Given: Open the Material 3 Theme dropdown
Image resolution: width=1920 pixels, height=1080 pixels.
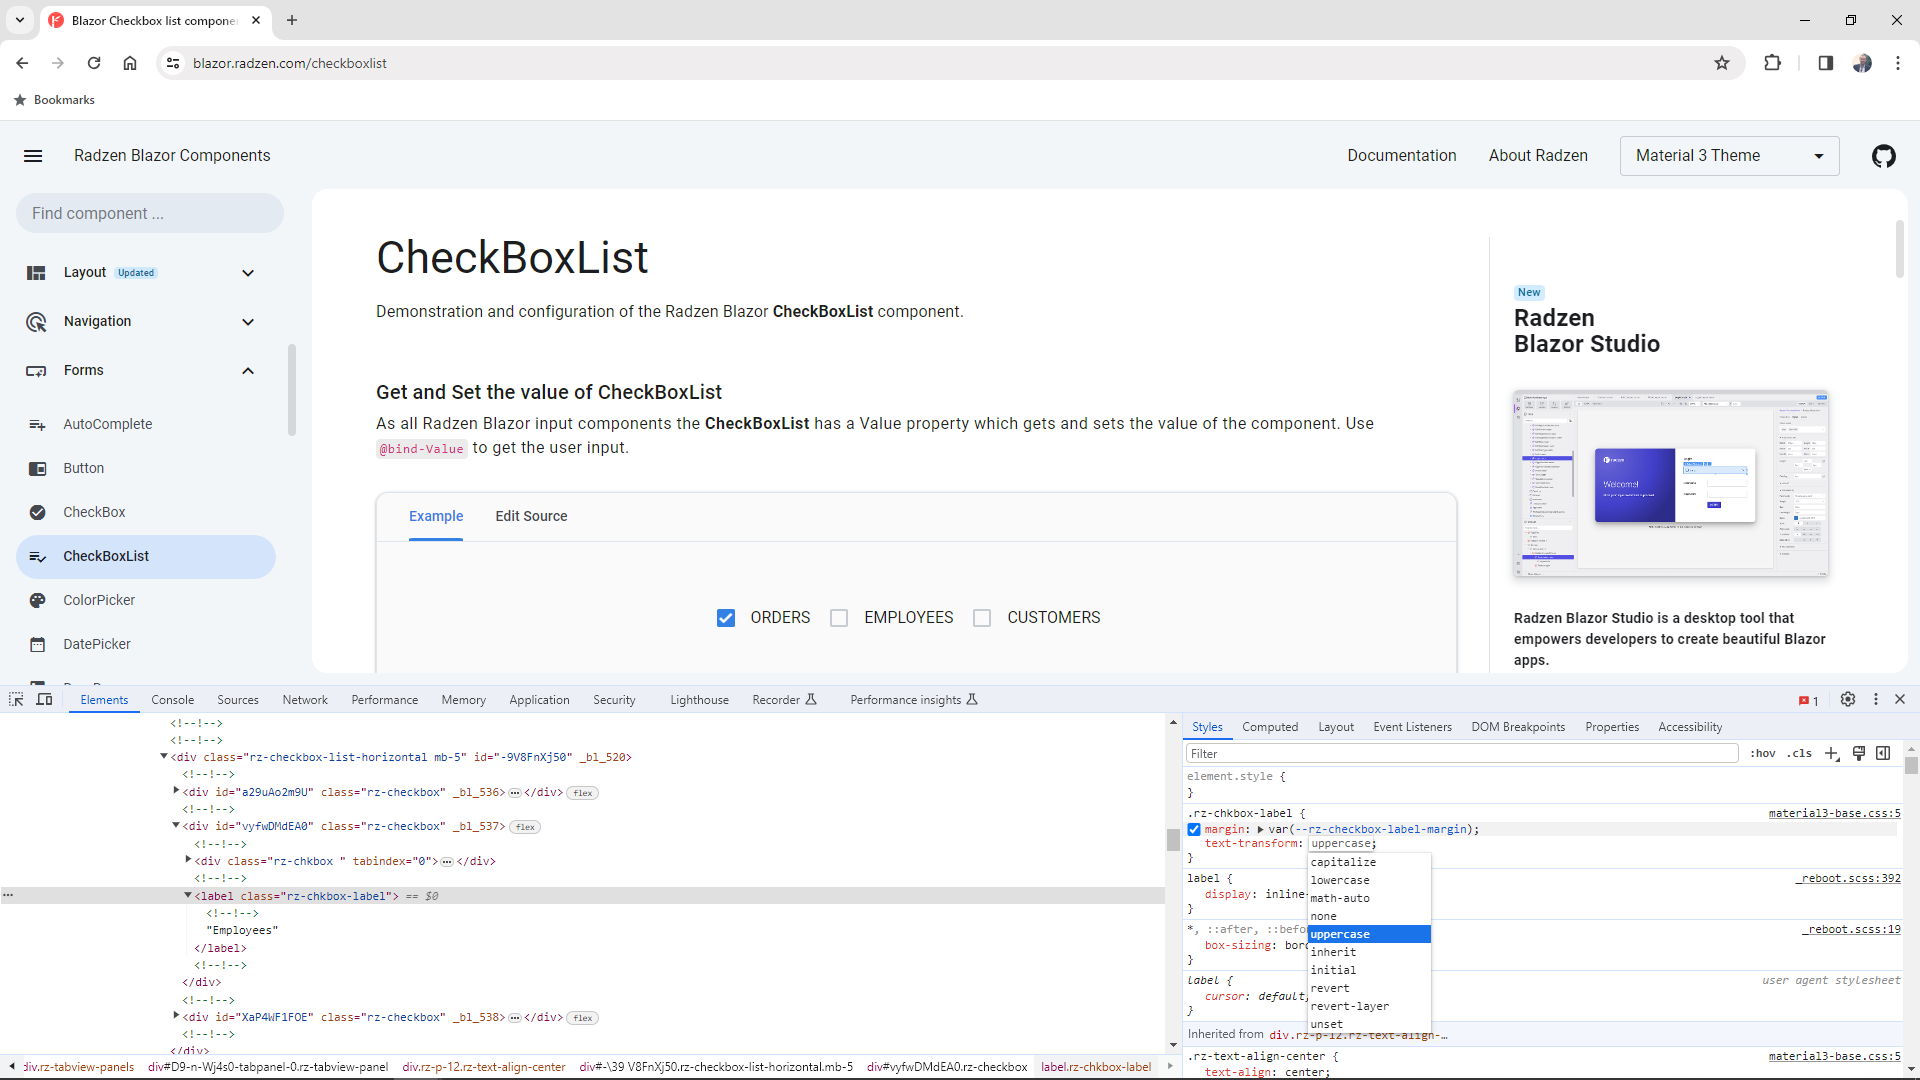Looking at the screenshot, I should pyautogui.click(x=1729, y=156).
